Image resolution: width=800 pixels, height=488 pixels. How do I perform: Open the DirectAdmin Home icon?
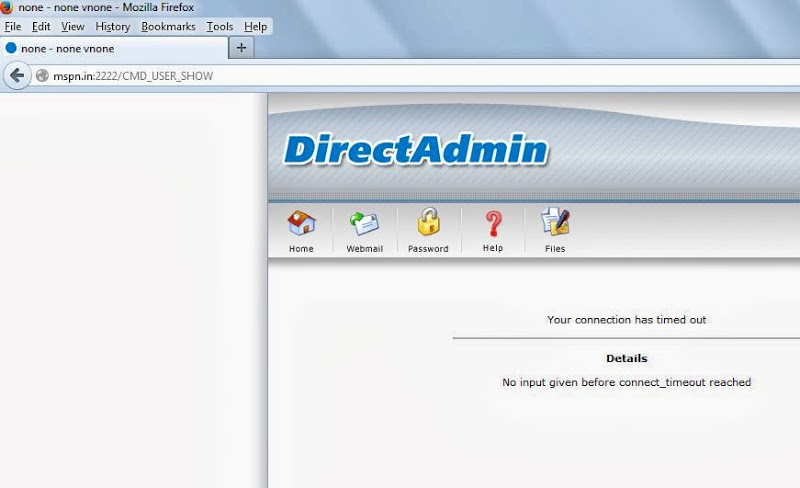click(302, 223)
